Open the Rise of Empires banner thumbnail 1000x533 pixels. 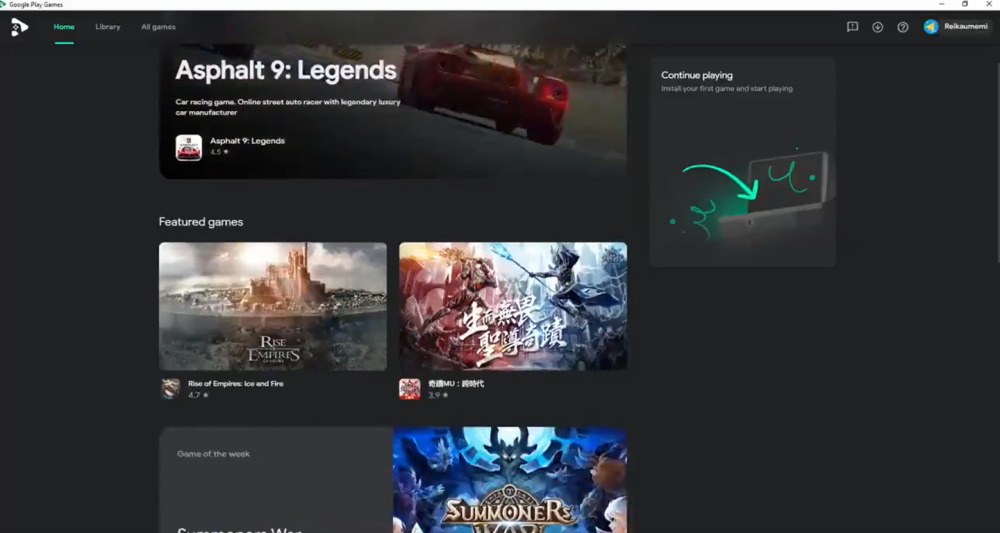272,306
